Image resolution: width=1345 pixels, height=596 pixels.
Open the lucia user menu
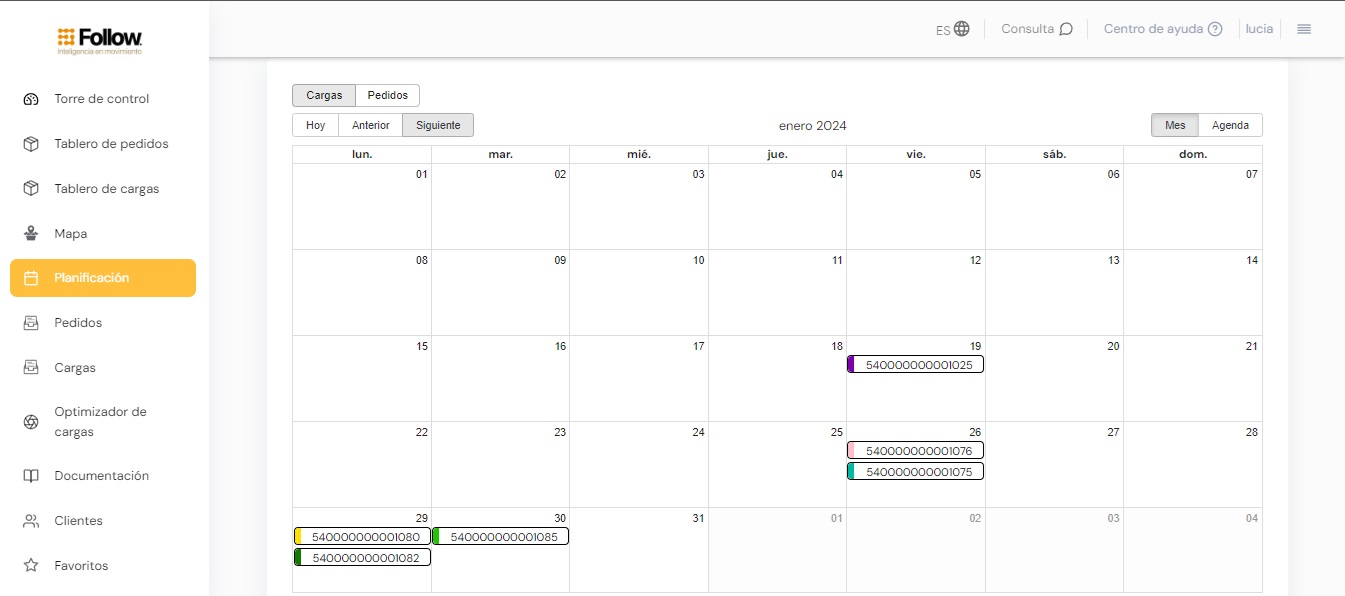[1259, 29]
